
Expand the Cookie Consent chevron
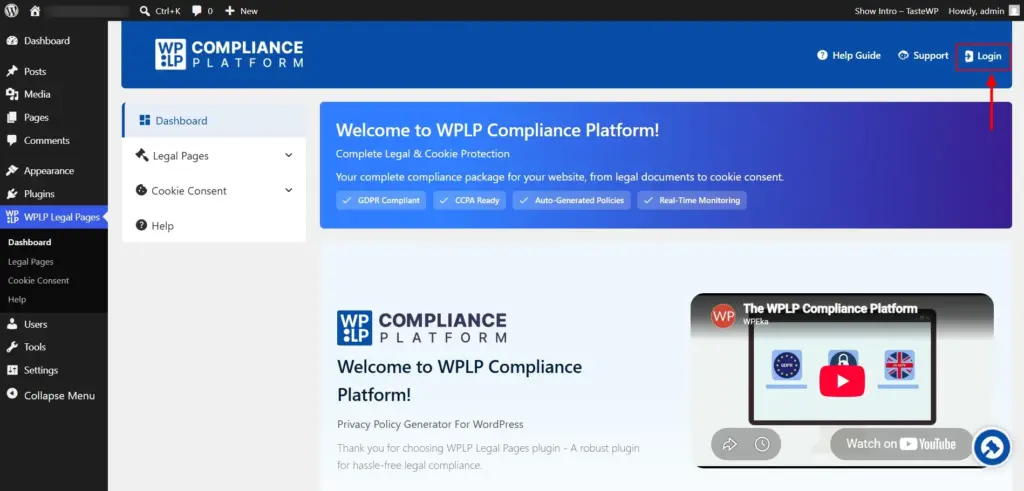point(289,190)
